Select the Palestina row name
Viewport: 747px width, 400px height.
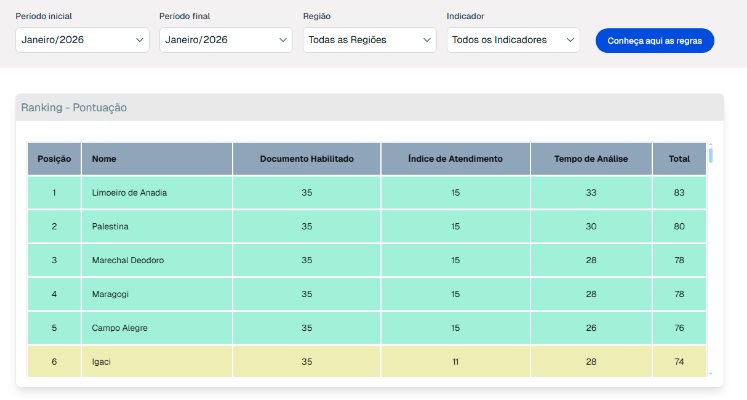click(x=111, y=226)
